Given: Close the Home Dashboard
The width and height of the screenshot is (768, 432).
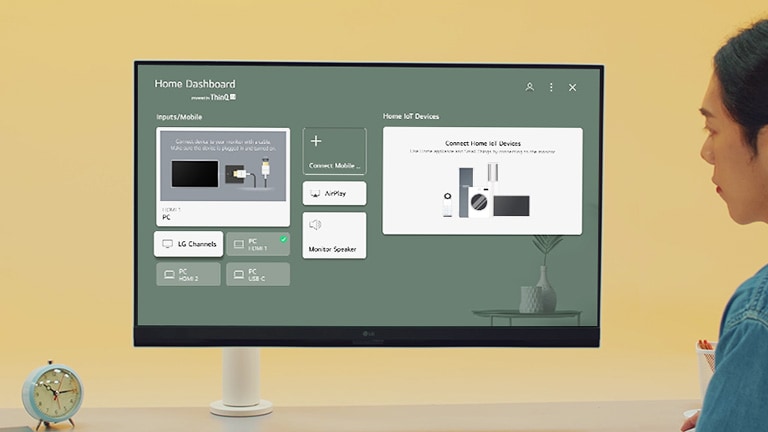Looking at the screenshot, I should pos(572,87).
